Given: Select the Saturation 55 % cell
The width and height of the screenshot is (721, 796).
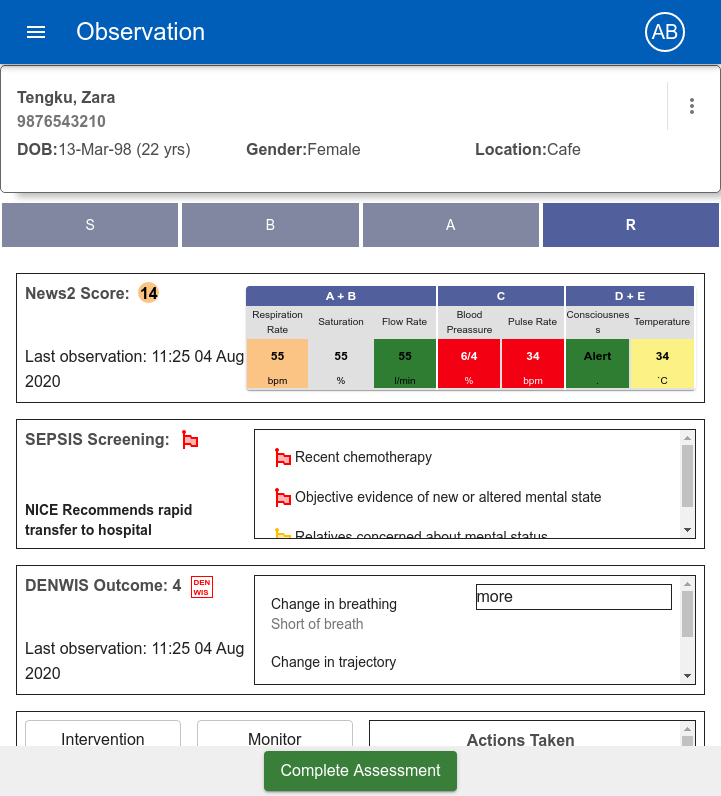Looking at the screenshot, I should (x=341, y=363).
